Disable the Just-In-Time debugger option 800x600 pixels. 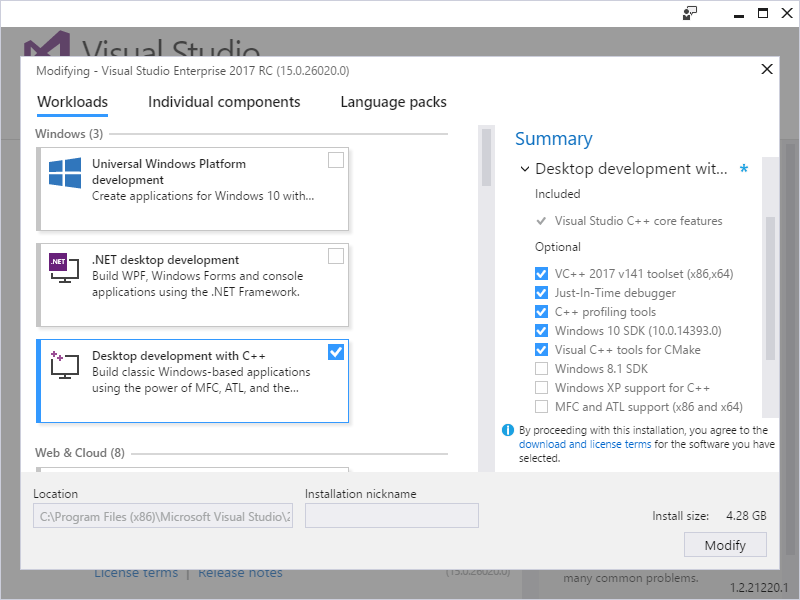(x=541, y=293)
